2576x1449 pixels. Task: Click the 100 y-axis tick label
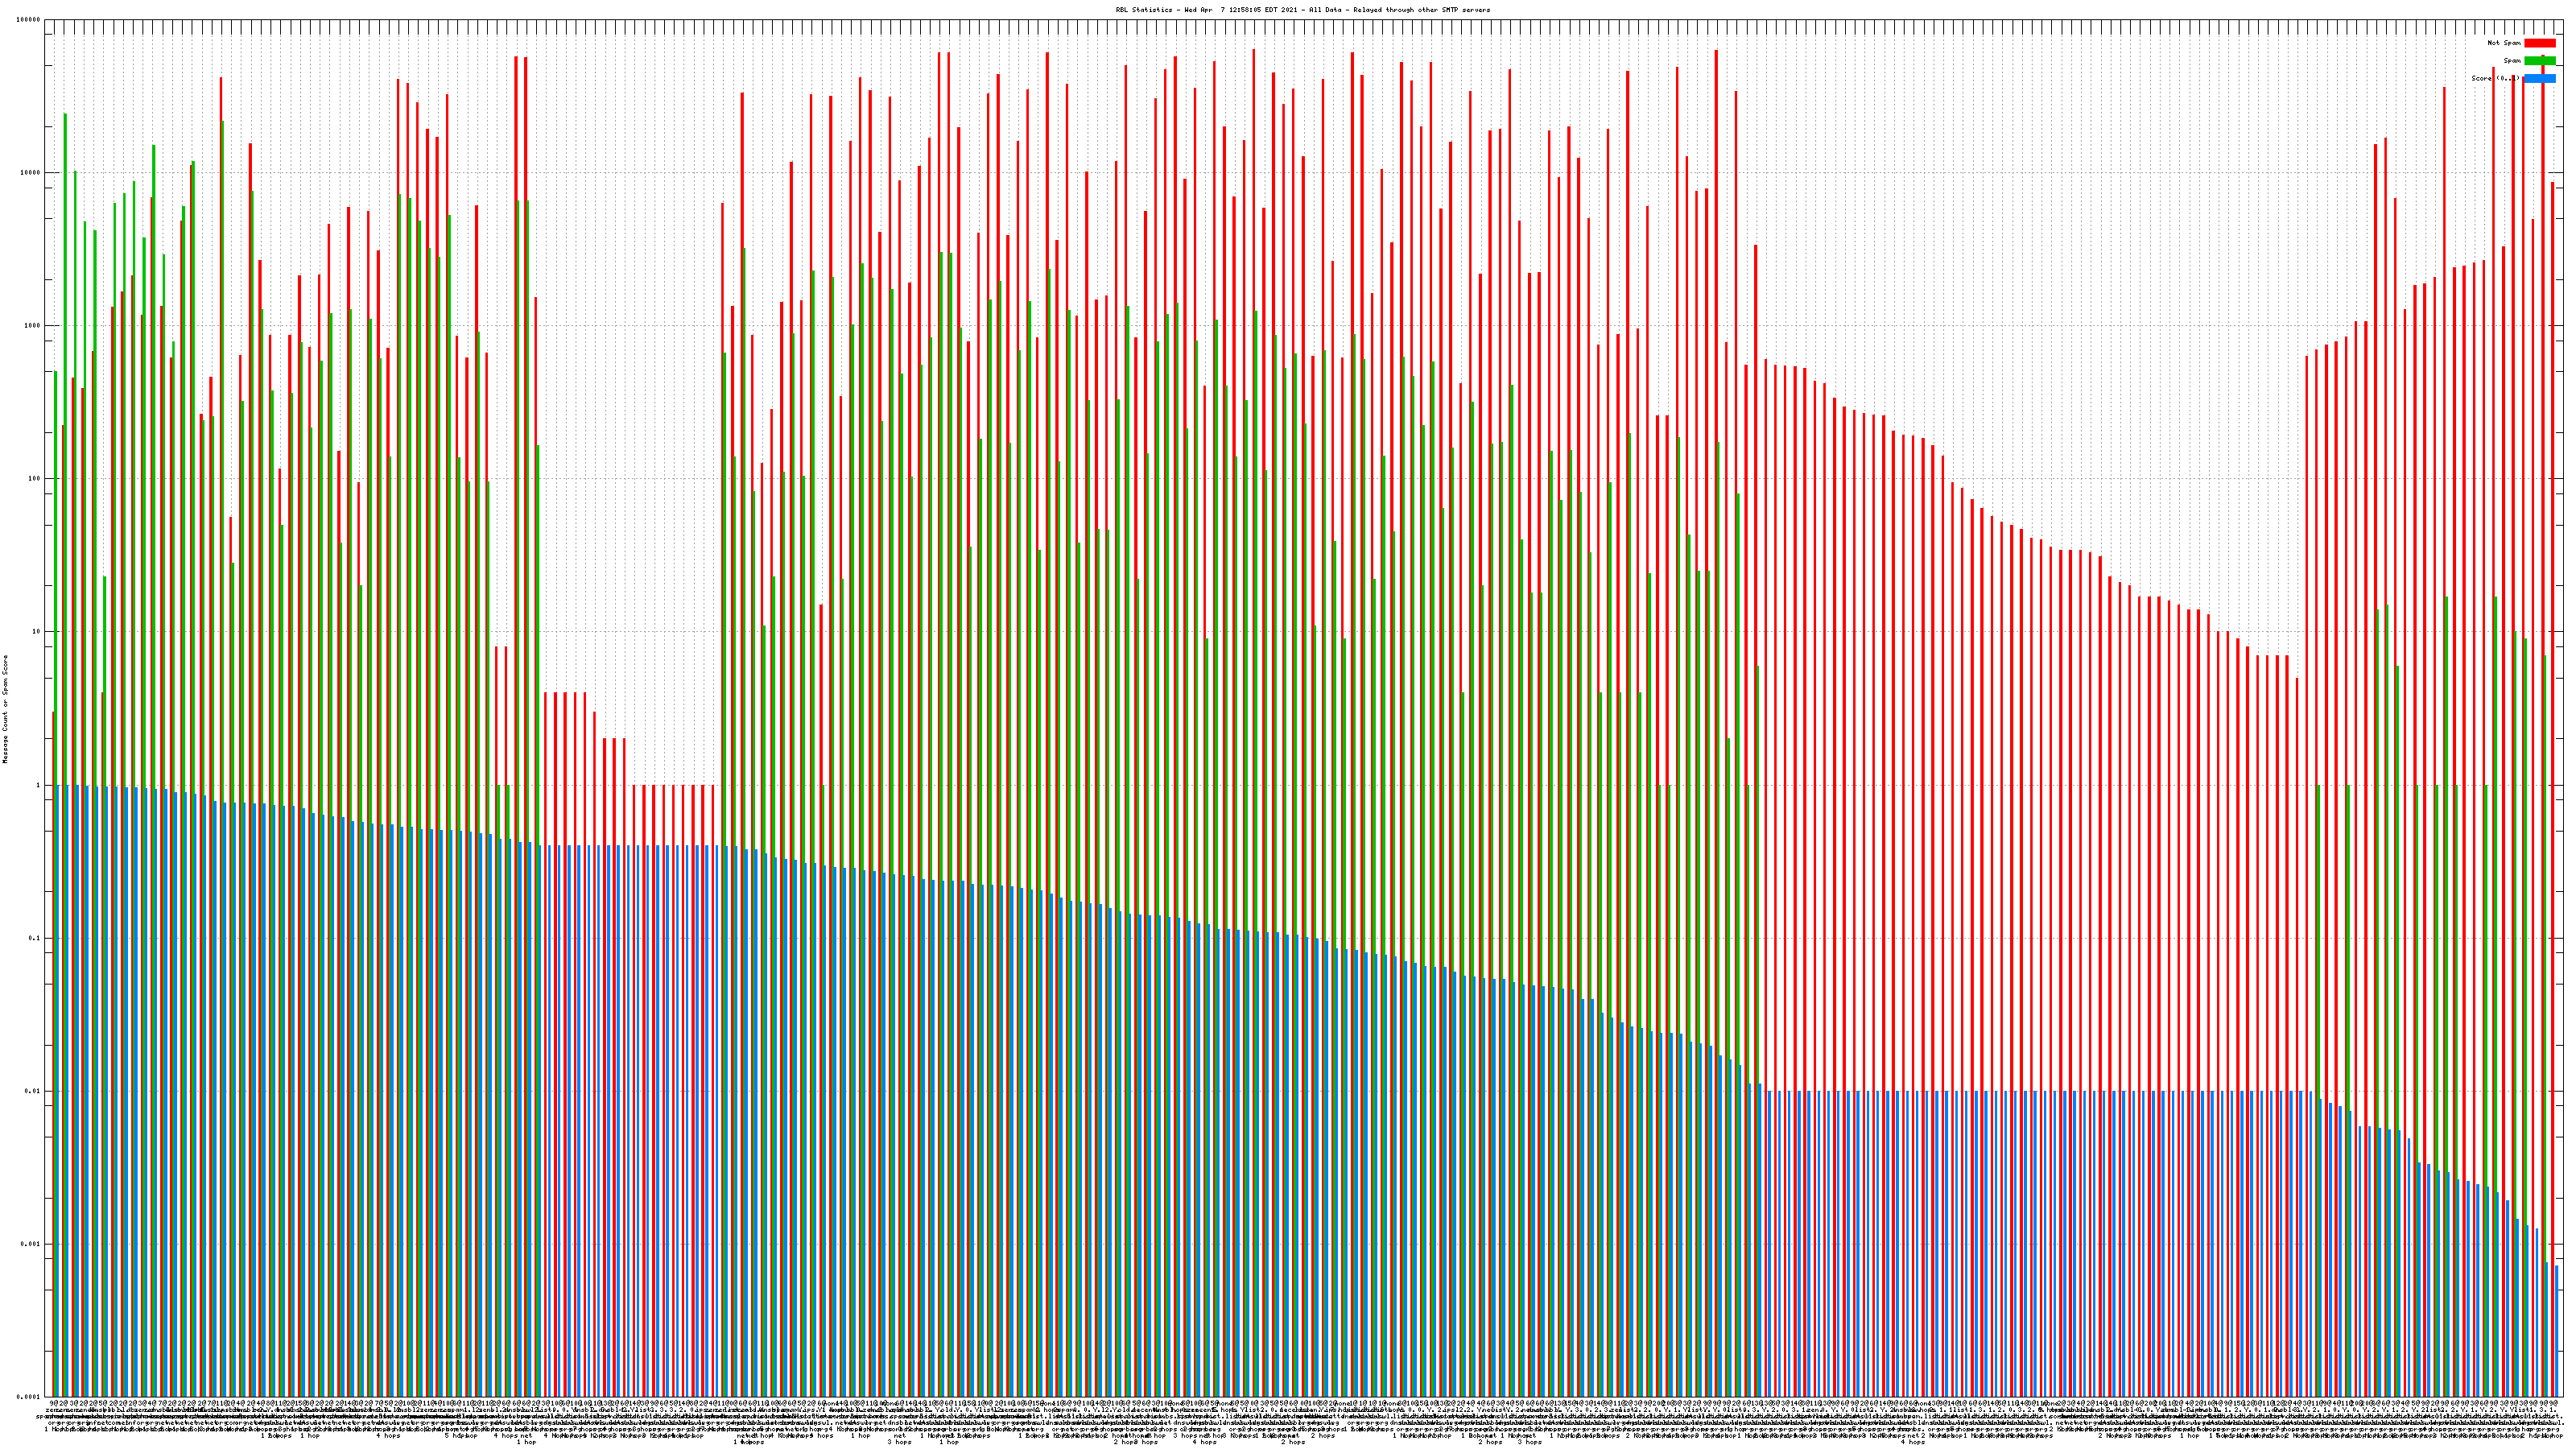35,478
